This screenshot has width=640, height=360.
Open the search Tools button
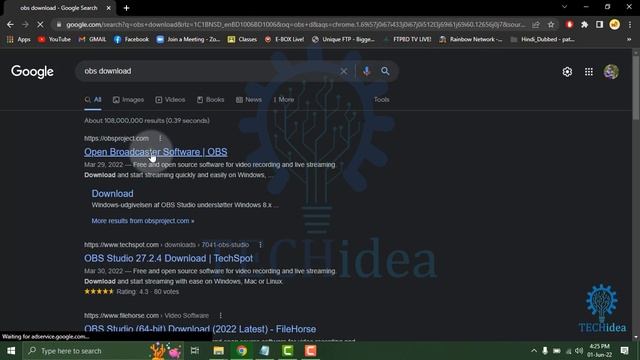(x=382, y=100)
